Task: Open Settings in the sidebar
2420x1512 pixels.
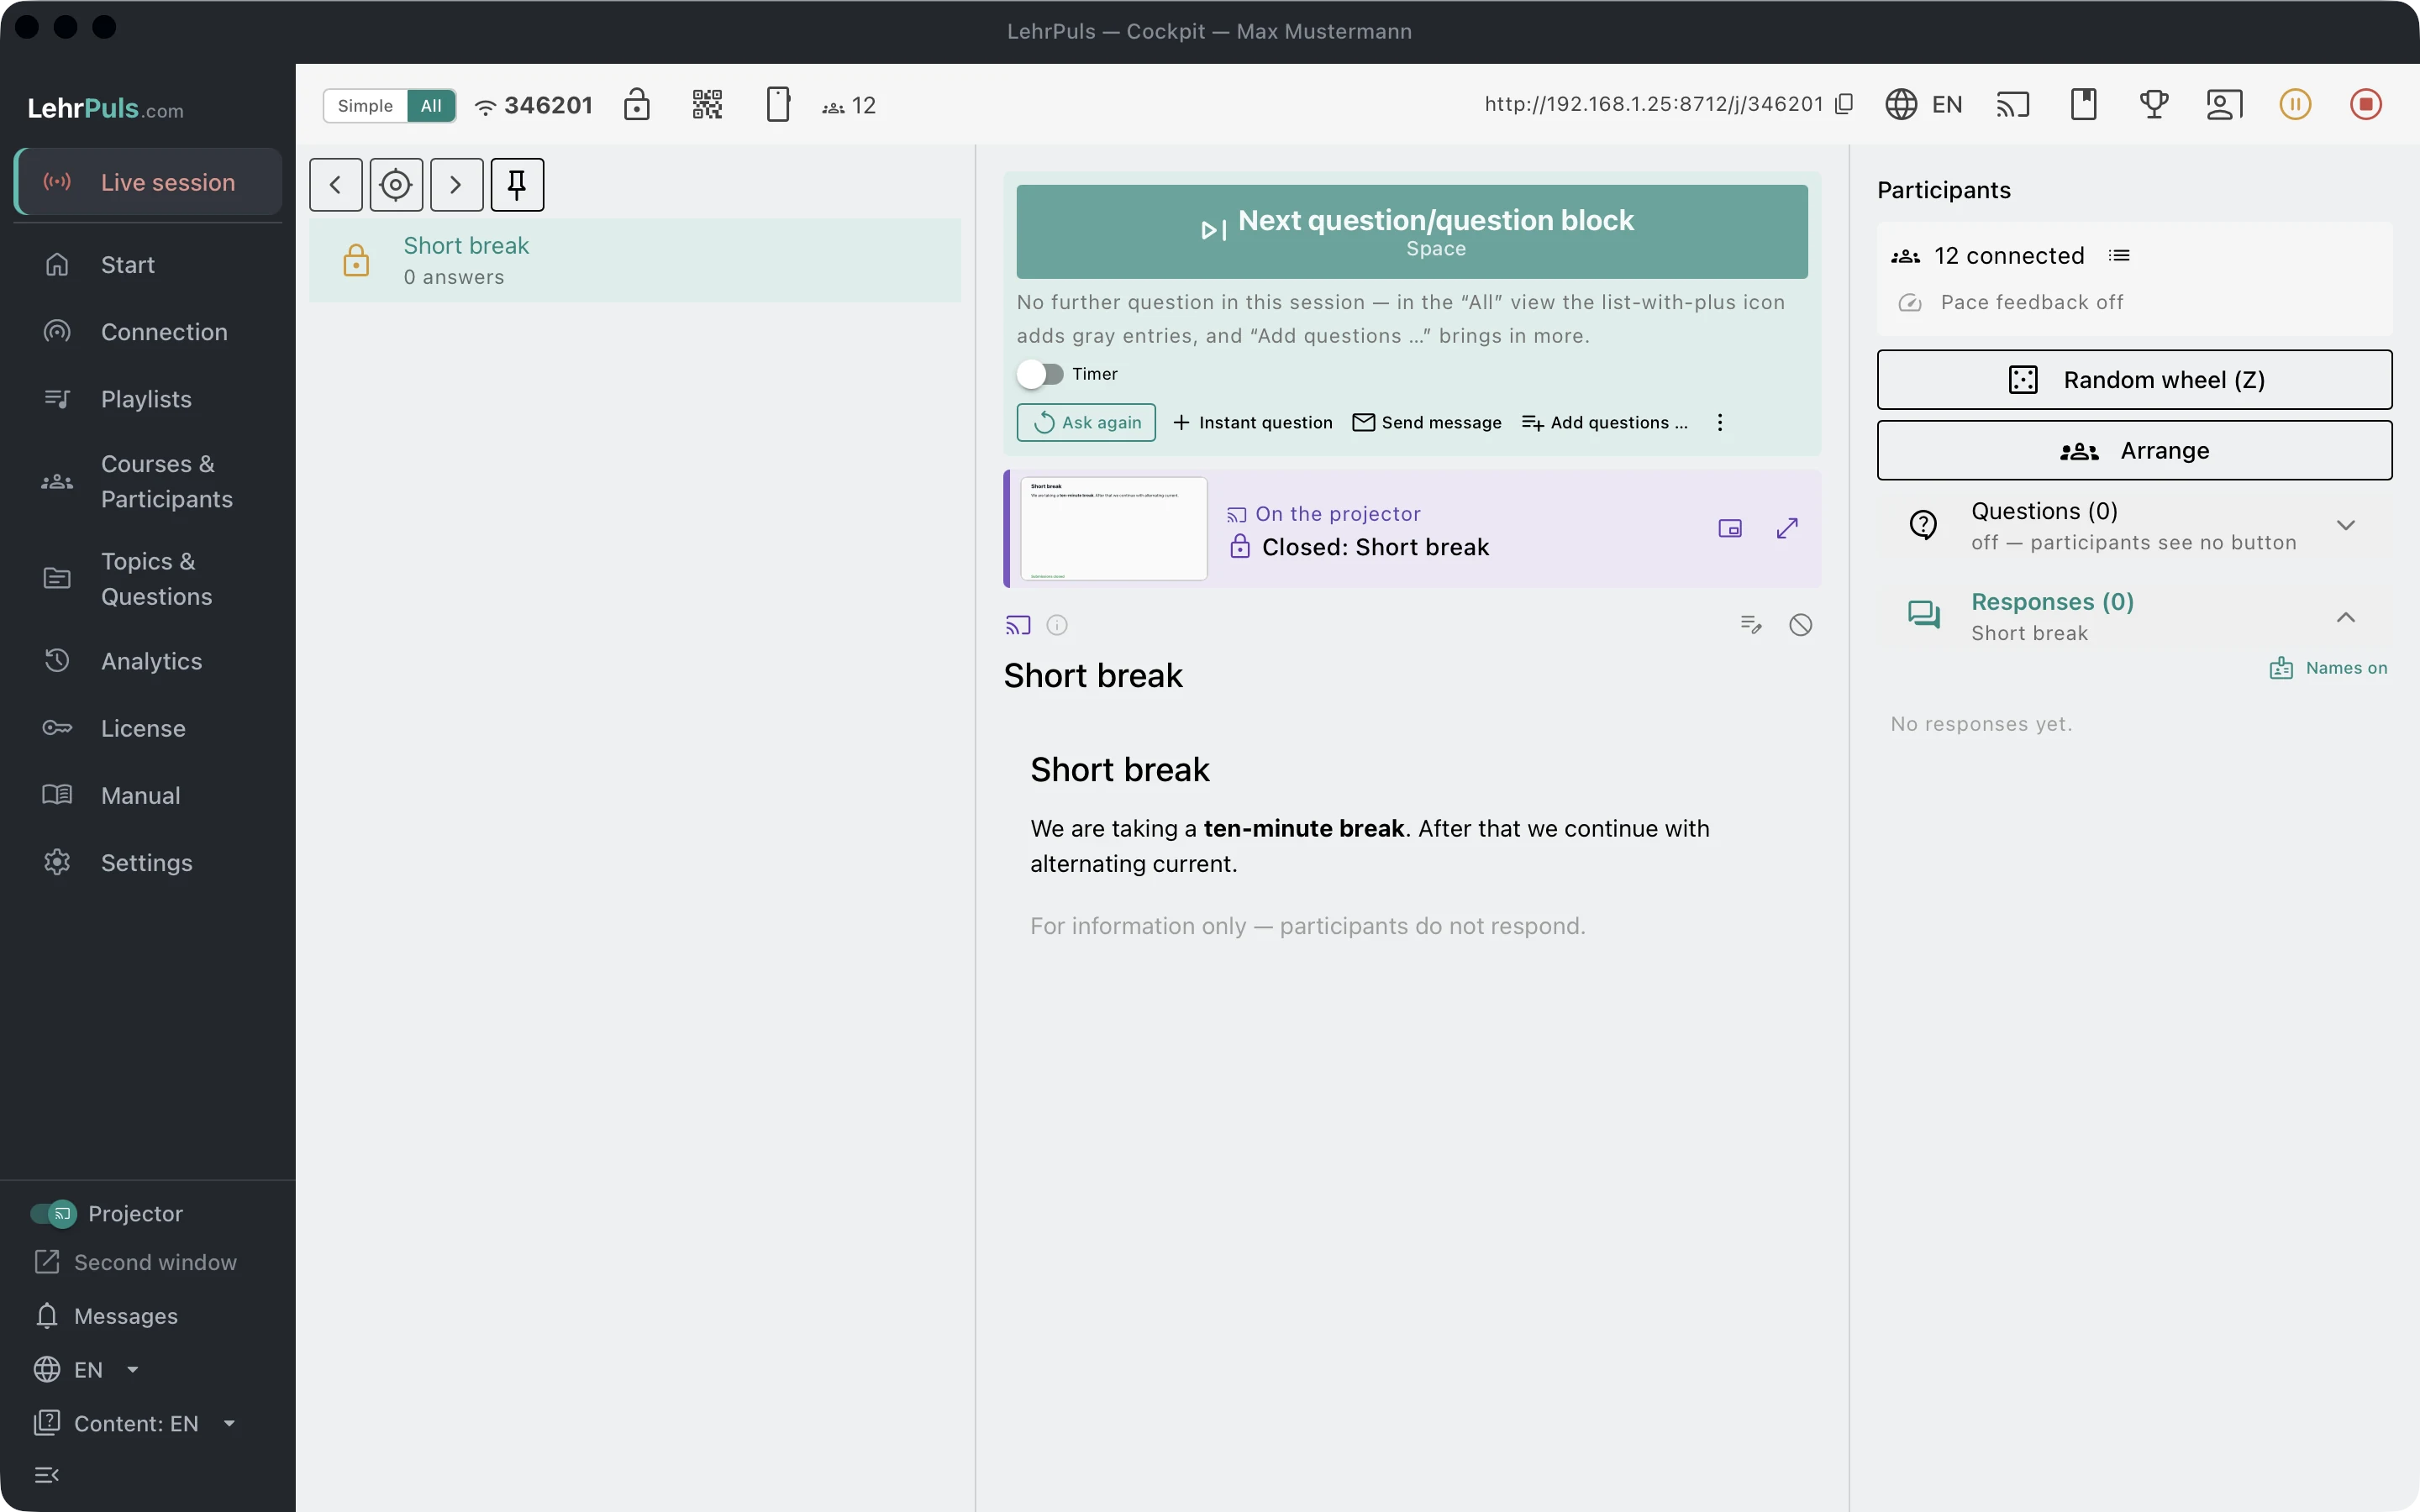Action: pyautogui.click(x=148, y=862)
